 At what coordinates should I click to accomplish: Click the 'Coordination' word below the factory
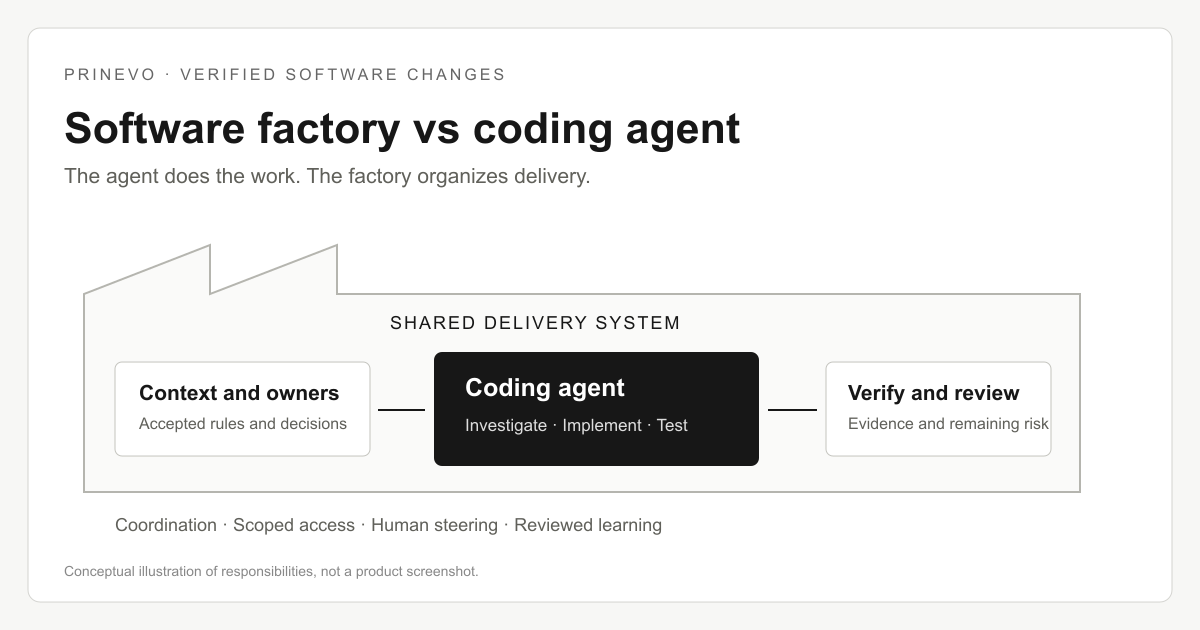pyautogui.click(x=166, y=525)
